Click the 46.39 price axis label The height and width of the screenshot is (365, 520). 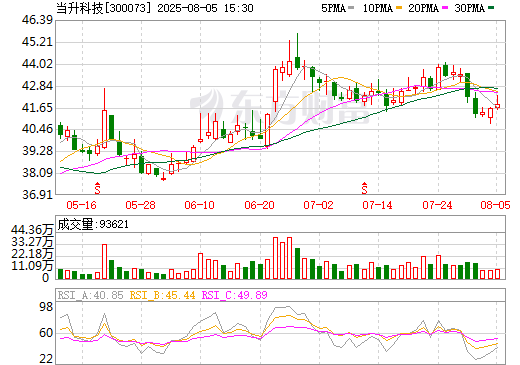coord(37,20)
